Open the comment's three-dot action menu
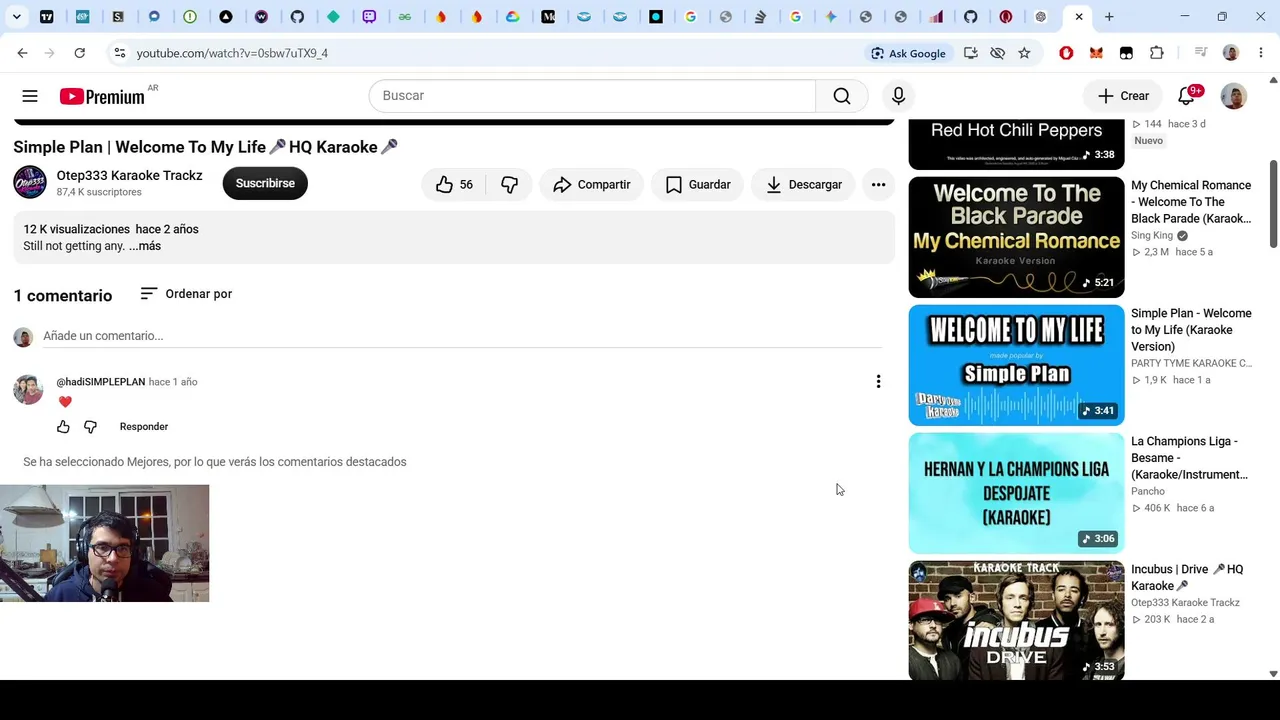The width and height of the screenshot is (1280, 720). [878, 381]
